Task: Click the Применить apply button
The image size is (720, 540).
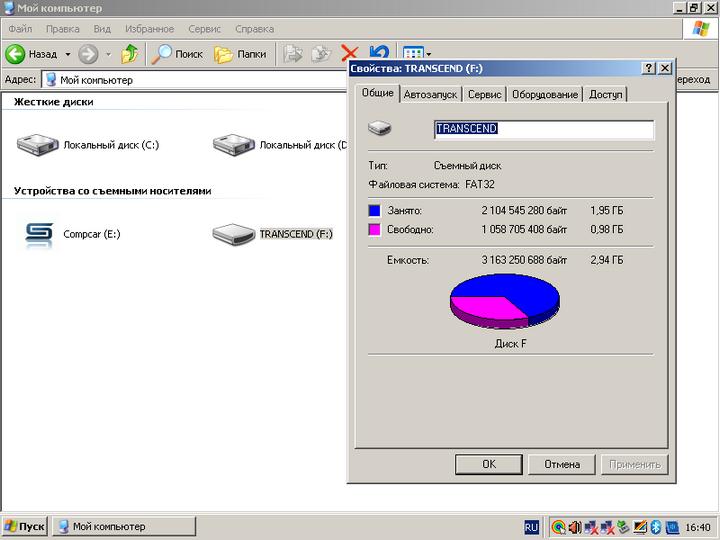Action: click(x=635, y=465)
